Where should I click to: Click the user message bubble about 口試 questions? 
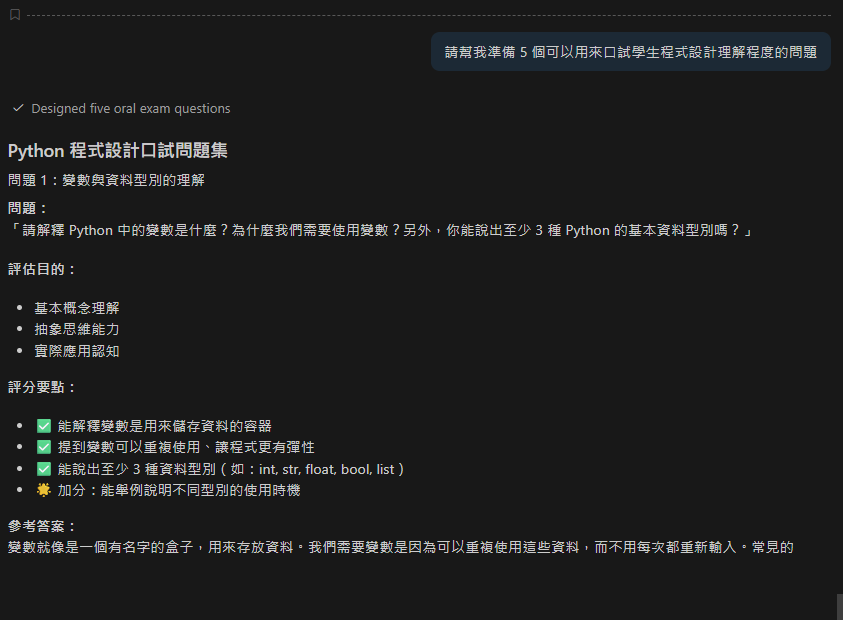[x=630, y=52]
